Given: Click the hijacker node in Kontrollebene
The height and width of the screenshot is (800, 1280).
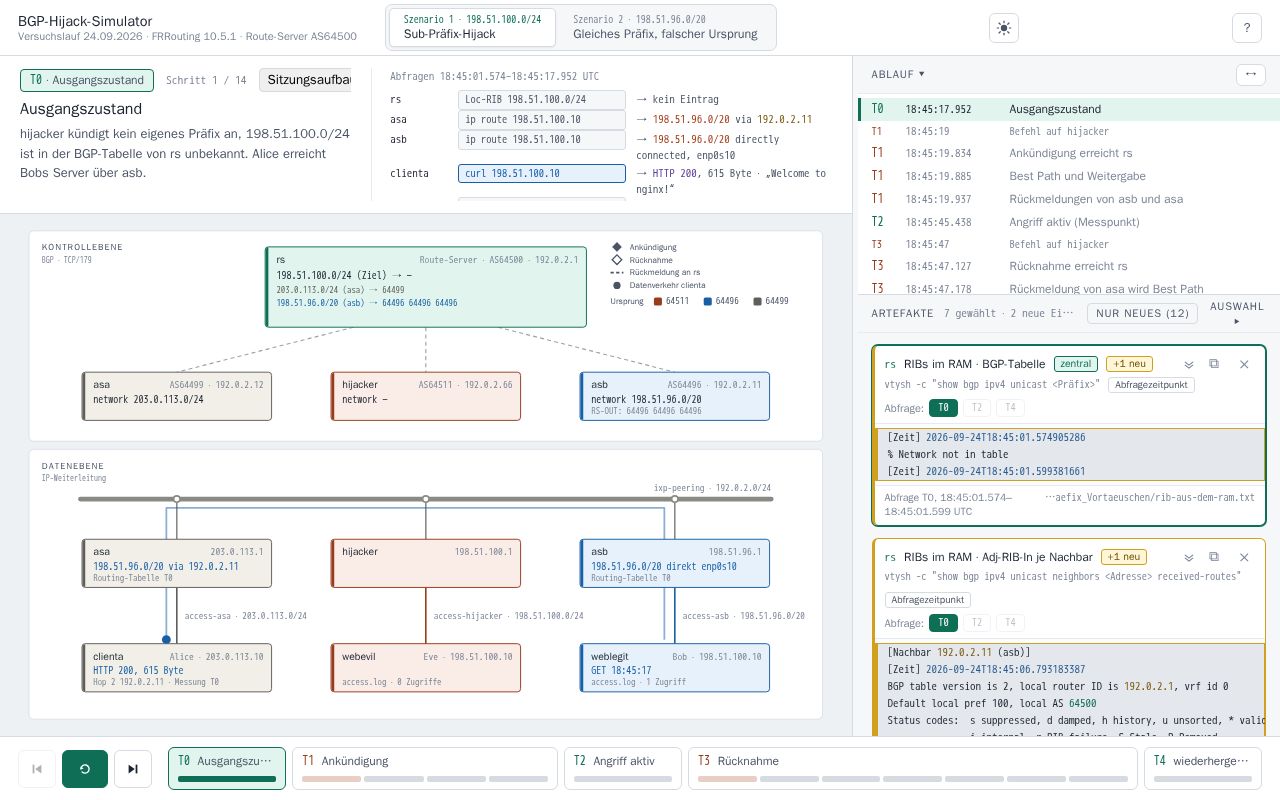Looking at the screenshot, I should pos(426,396).
